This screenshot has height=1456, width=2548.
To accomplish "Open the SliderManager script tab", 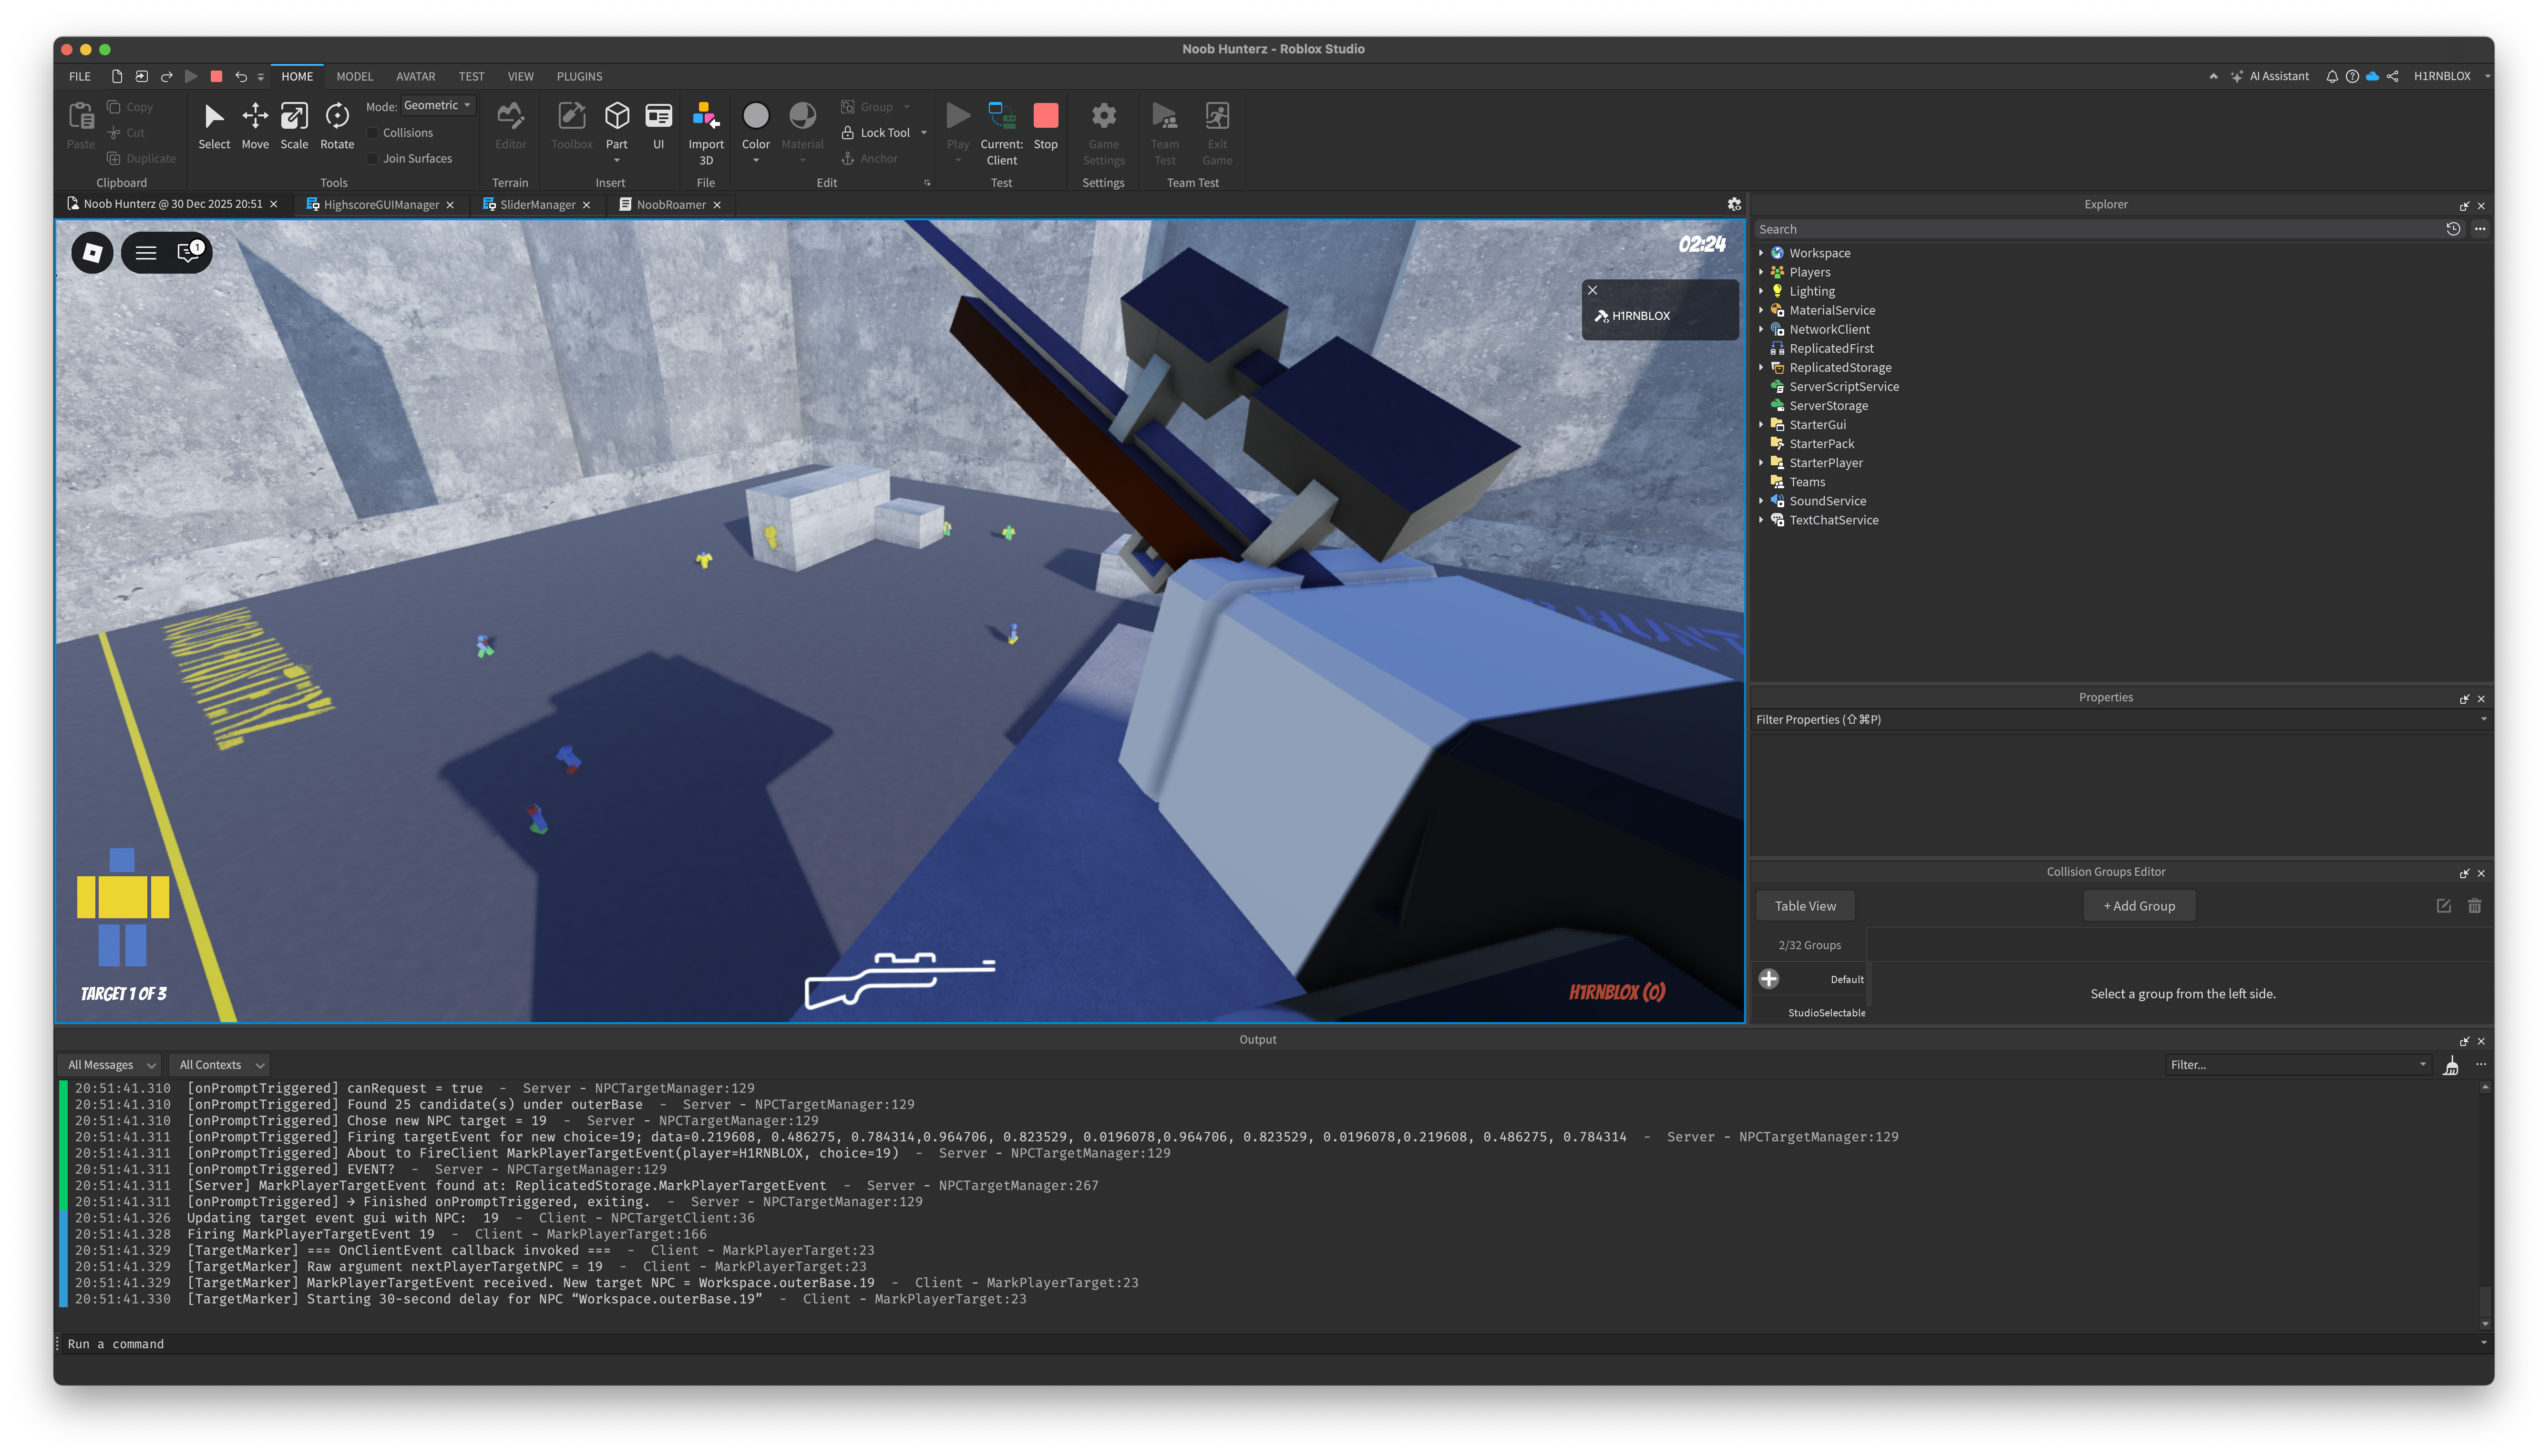I will 537,205.
